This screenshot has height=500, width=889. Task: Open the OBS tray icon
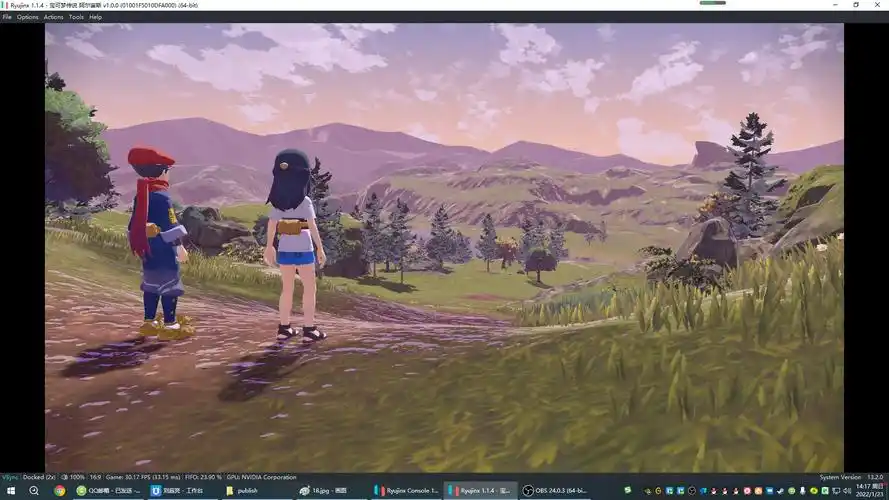[692, 491]
